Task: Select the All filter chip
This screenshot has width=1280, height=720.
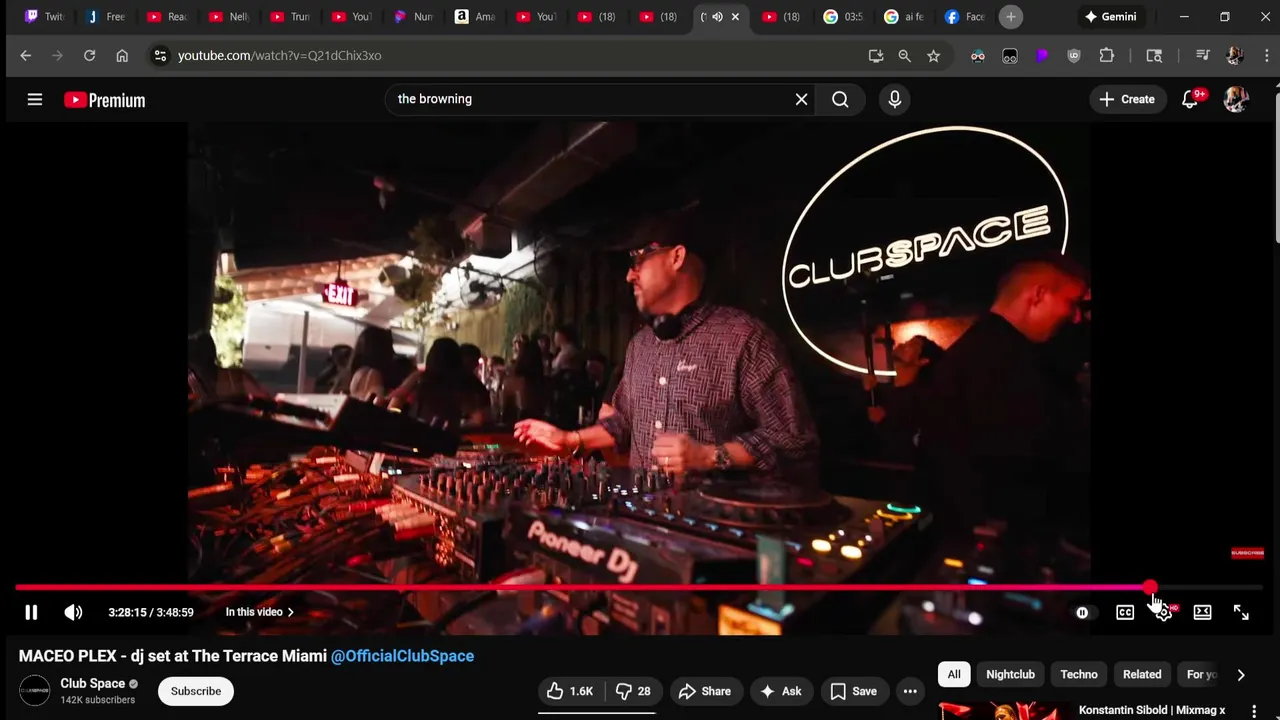Action: click(x=954, y=675)
